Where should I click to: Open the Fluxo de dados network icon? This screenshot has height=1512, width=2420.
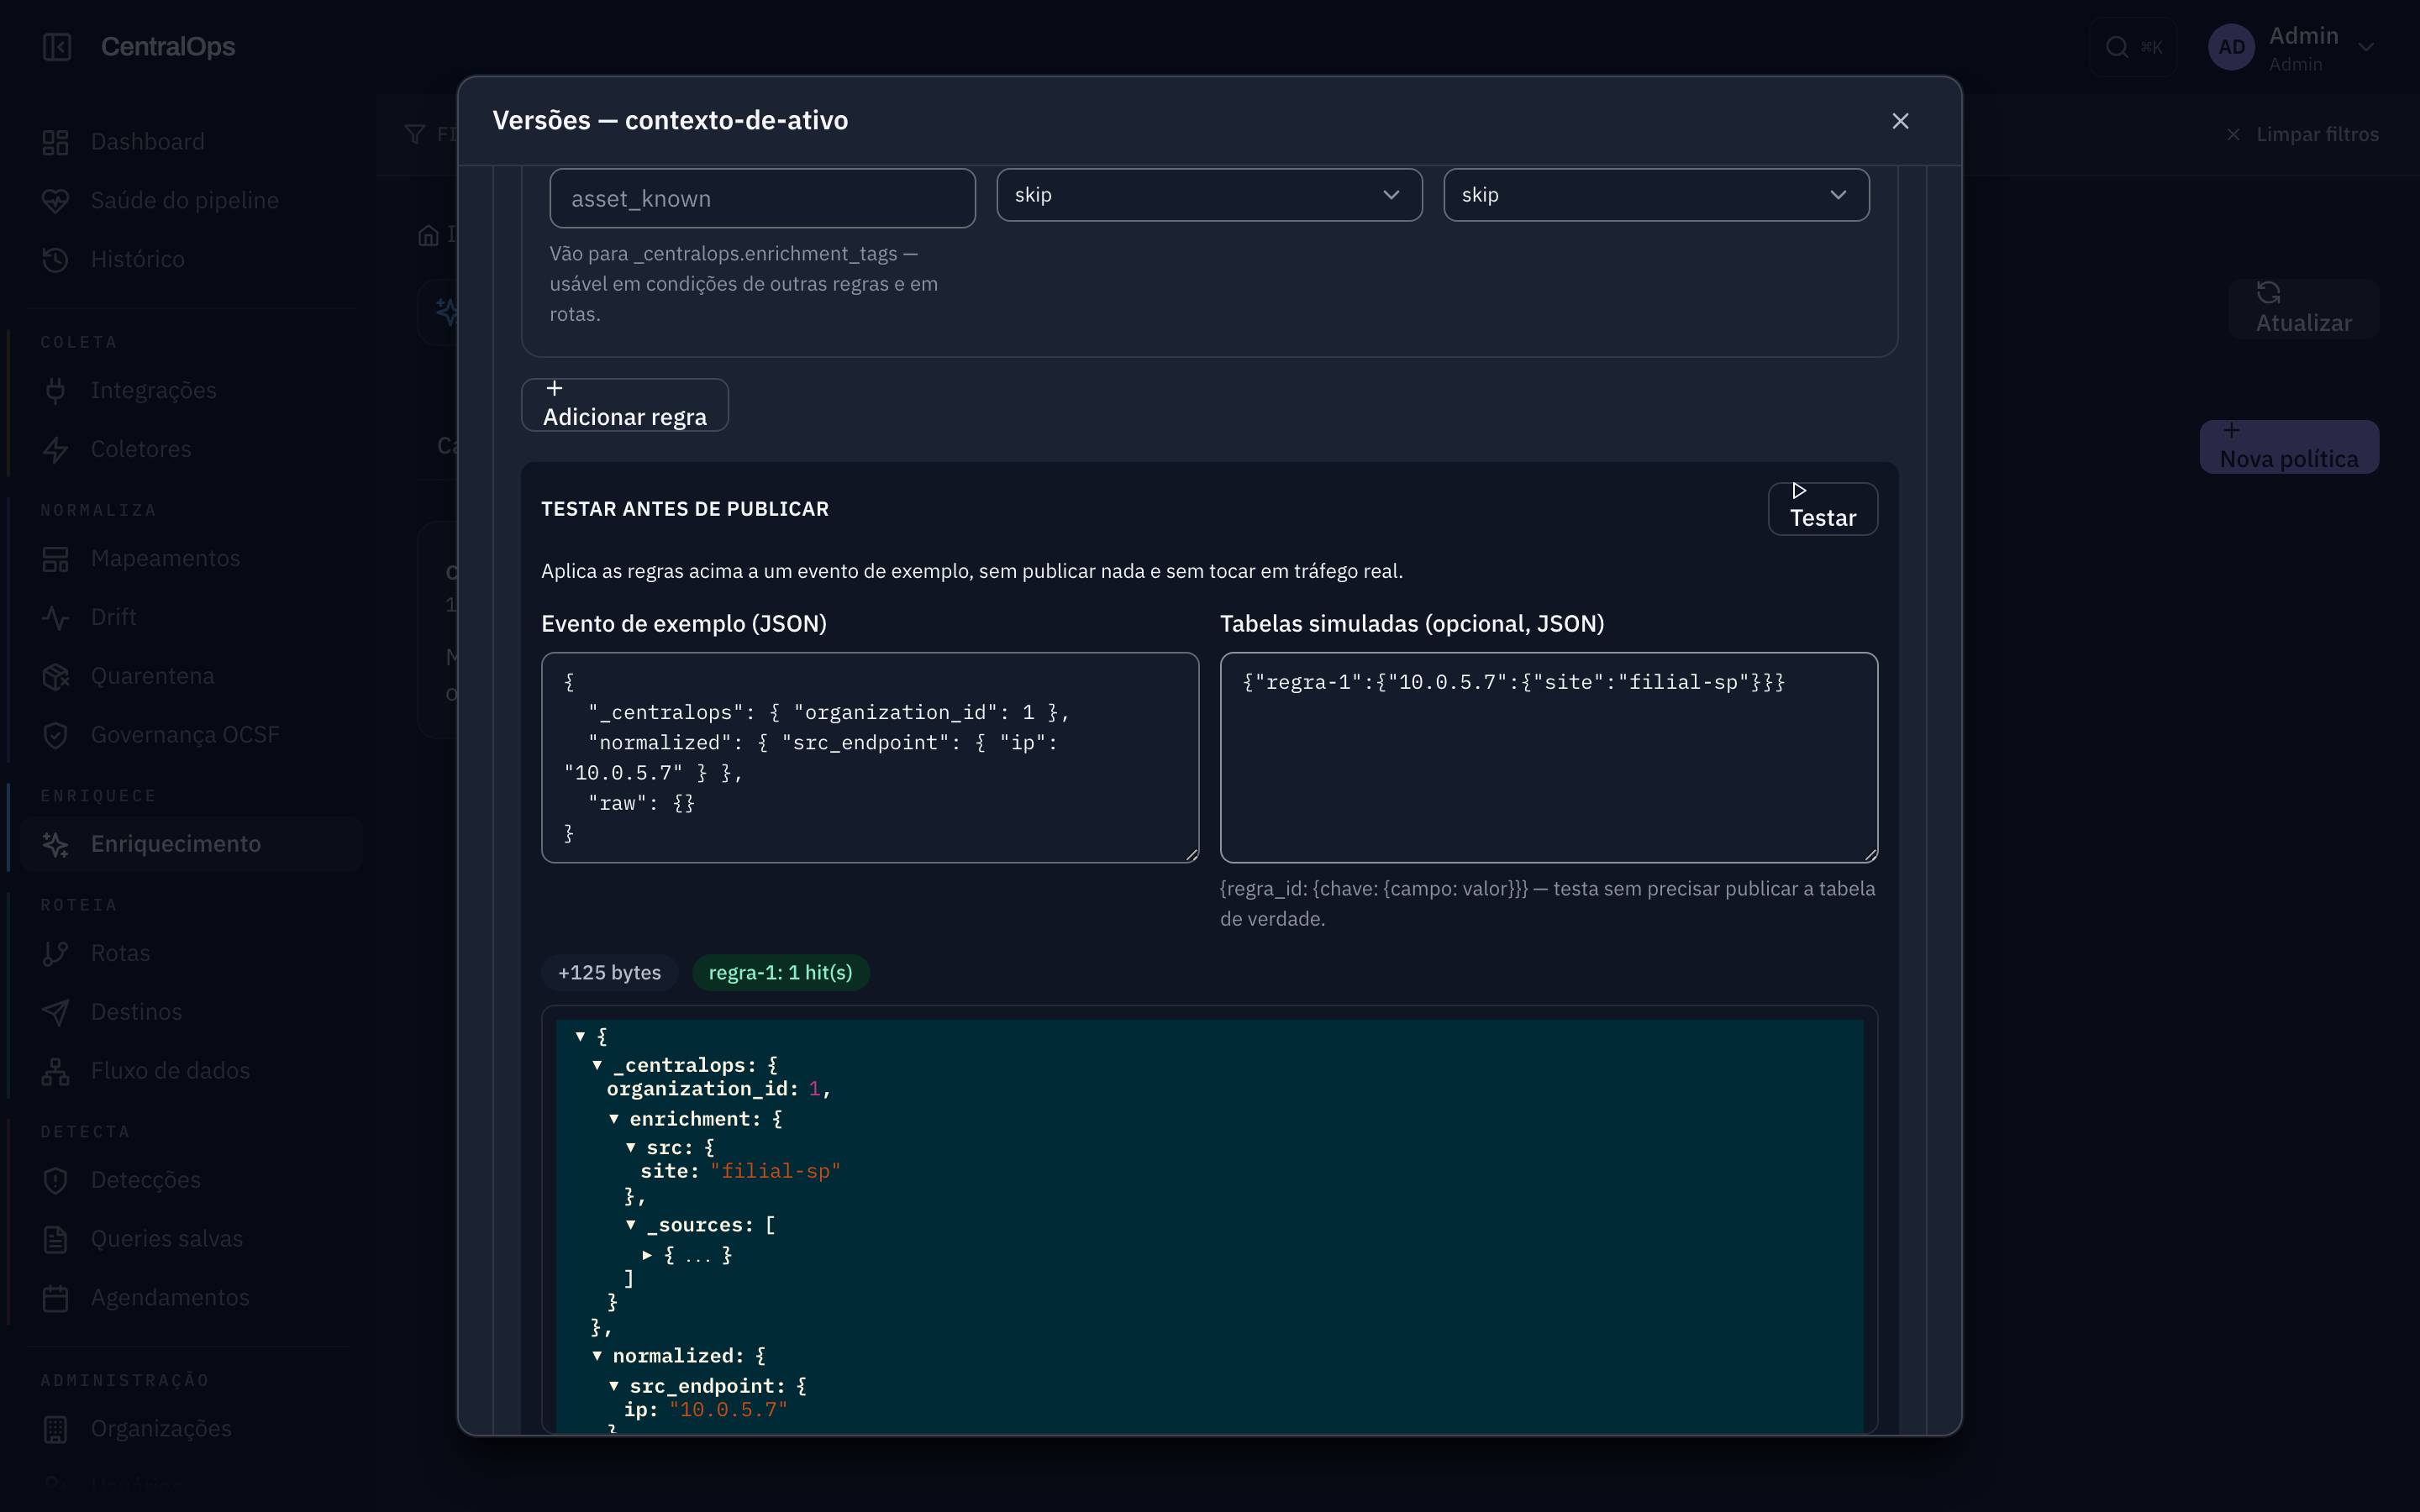[x=55, y=1072]
